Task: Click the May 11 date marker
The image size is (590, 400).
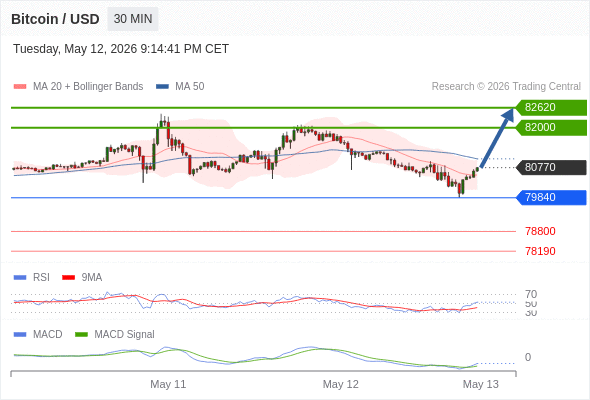Action: pyautogui.click(x=168, y=384)
